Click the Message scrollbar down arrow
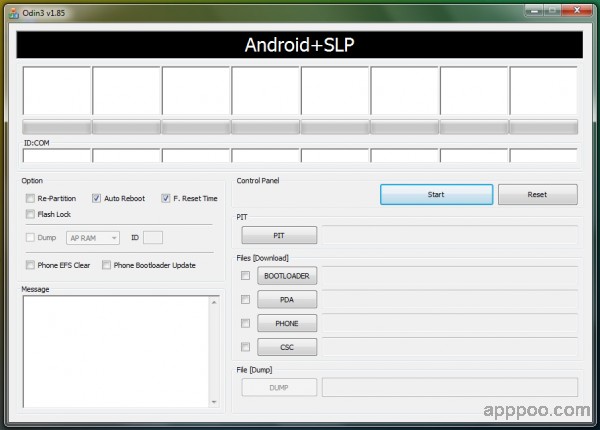The width and height of the screenshot is (600, 430). tap(214, 402)
